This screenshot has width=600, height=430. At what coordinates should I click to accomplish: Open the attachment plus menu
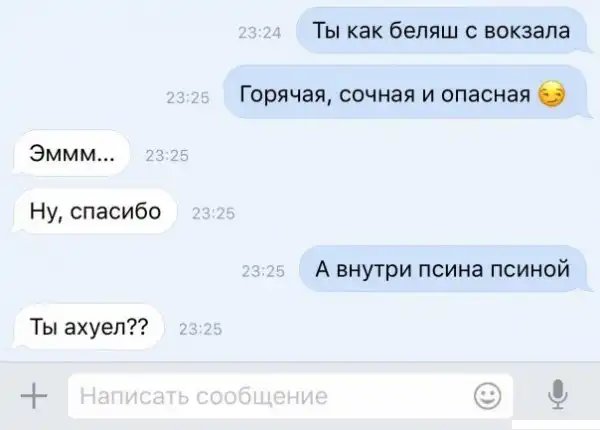[x=34, y=396]
